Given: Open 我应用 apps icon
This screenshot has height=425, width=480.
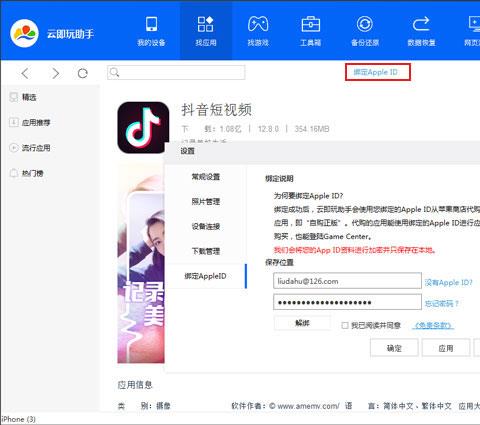Looking at the screenshot, I should click(205, 24).
